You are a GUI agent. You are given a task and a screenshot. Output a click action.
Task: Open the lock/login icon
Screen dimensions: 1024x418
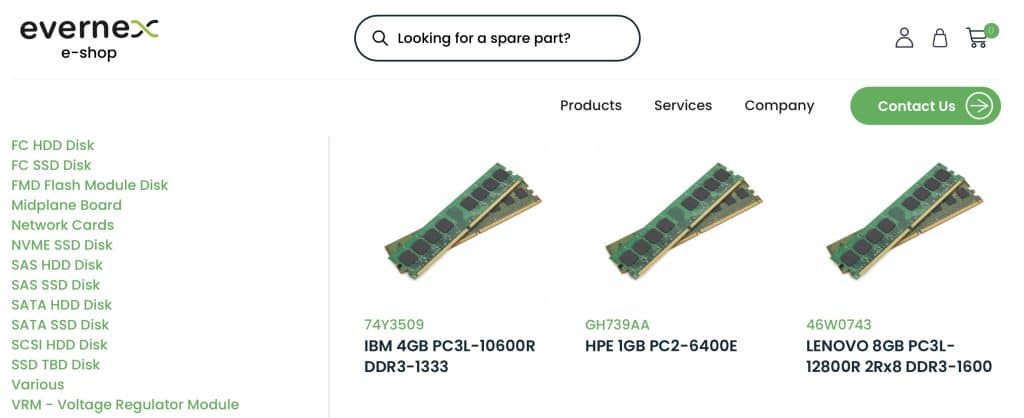click(x=940, y=38)
